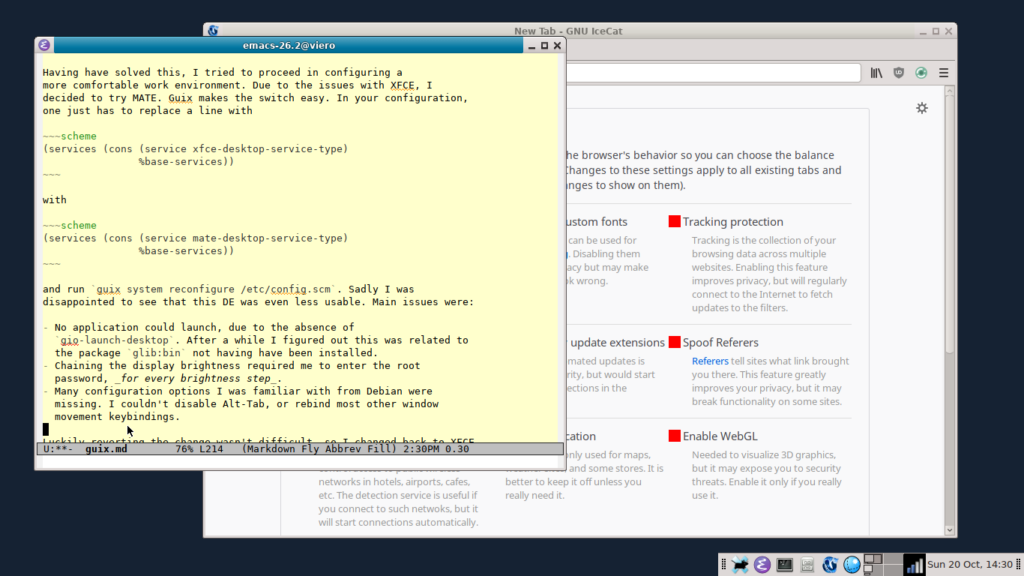Click the IceCat browser icon in taskbar
1024x576 pixels.
[x=829, y=565]
